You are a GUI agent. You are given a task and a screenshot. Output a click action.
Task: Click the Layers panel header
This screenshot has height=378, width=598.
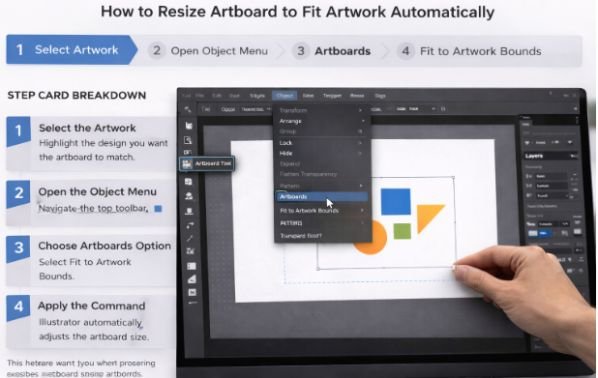click(x=550, y=156)
